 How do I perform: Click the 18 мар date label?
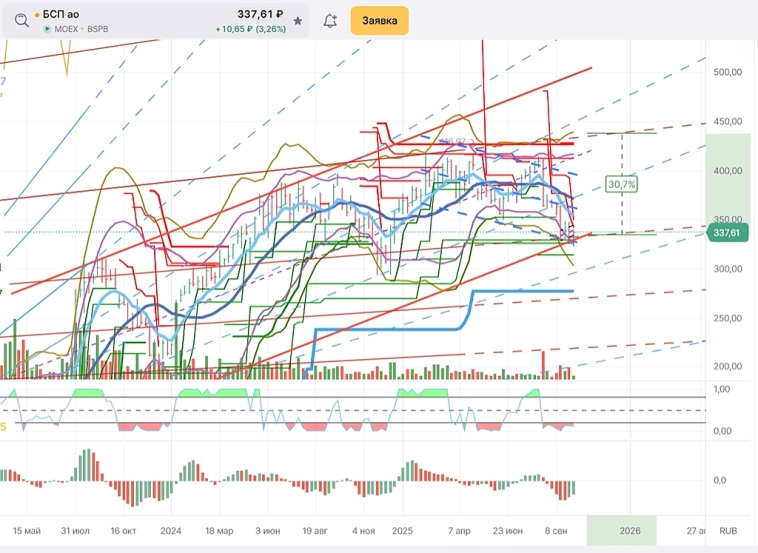219,531
